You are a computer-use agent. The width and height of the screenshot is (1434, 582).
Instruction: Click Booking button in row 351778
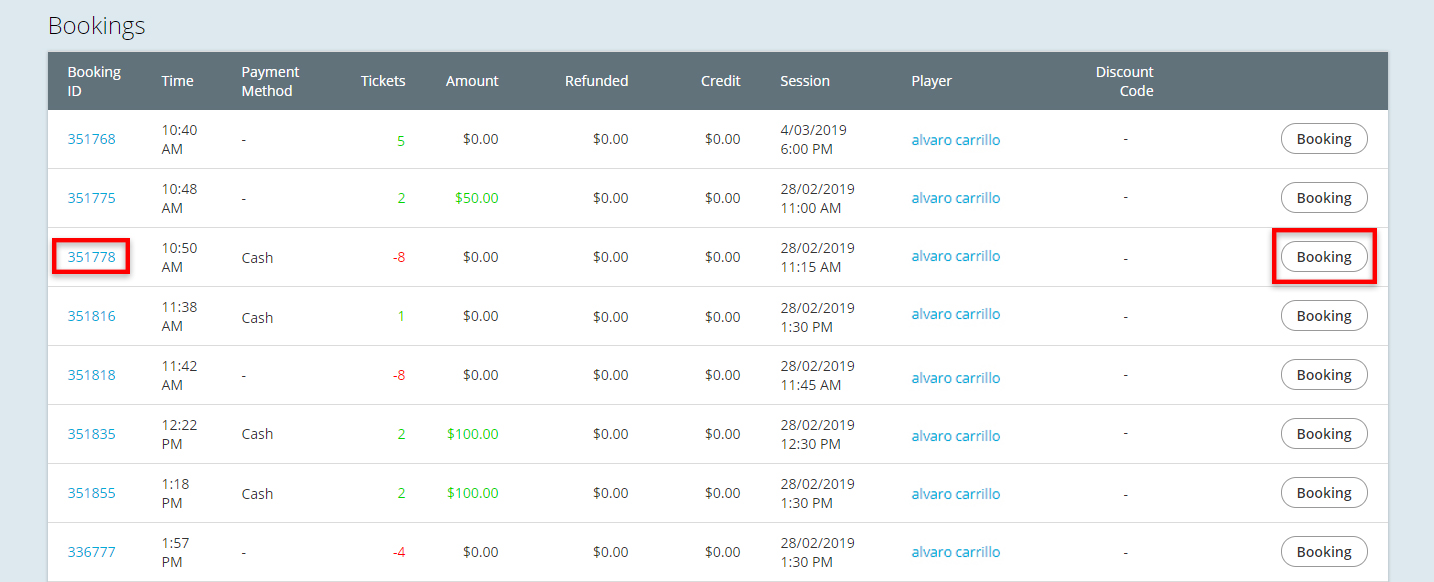(x=1324, y=257)
